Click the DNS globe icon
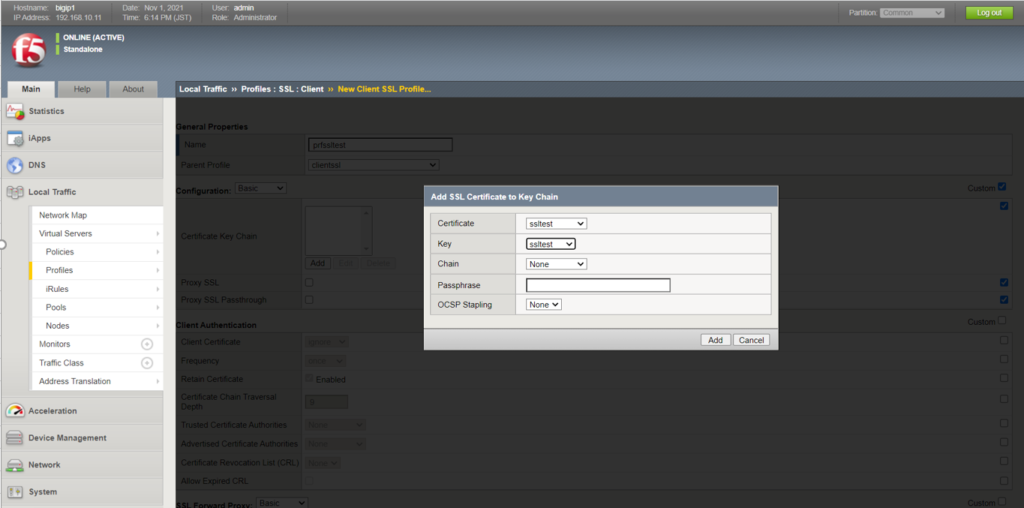This screenshot has height=508, width=1024. [15, 165]
